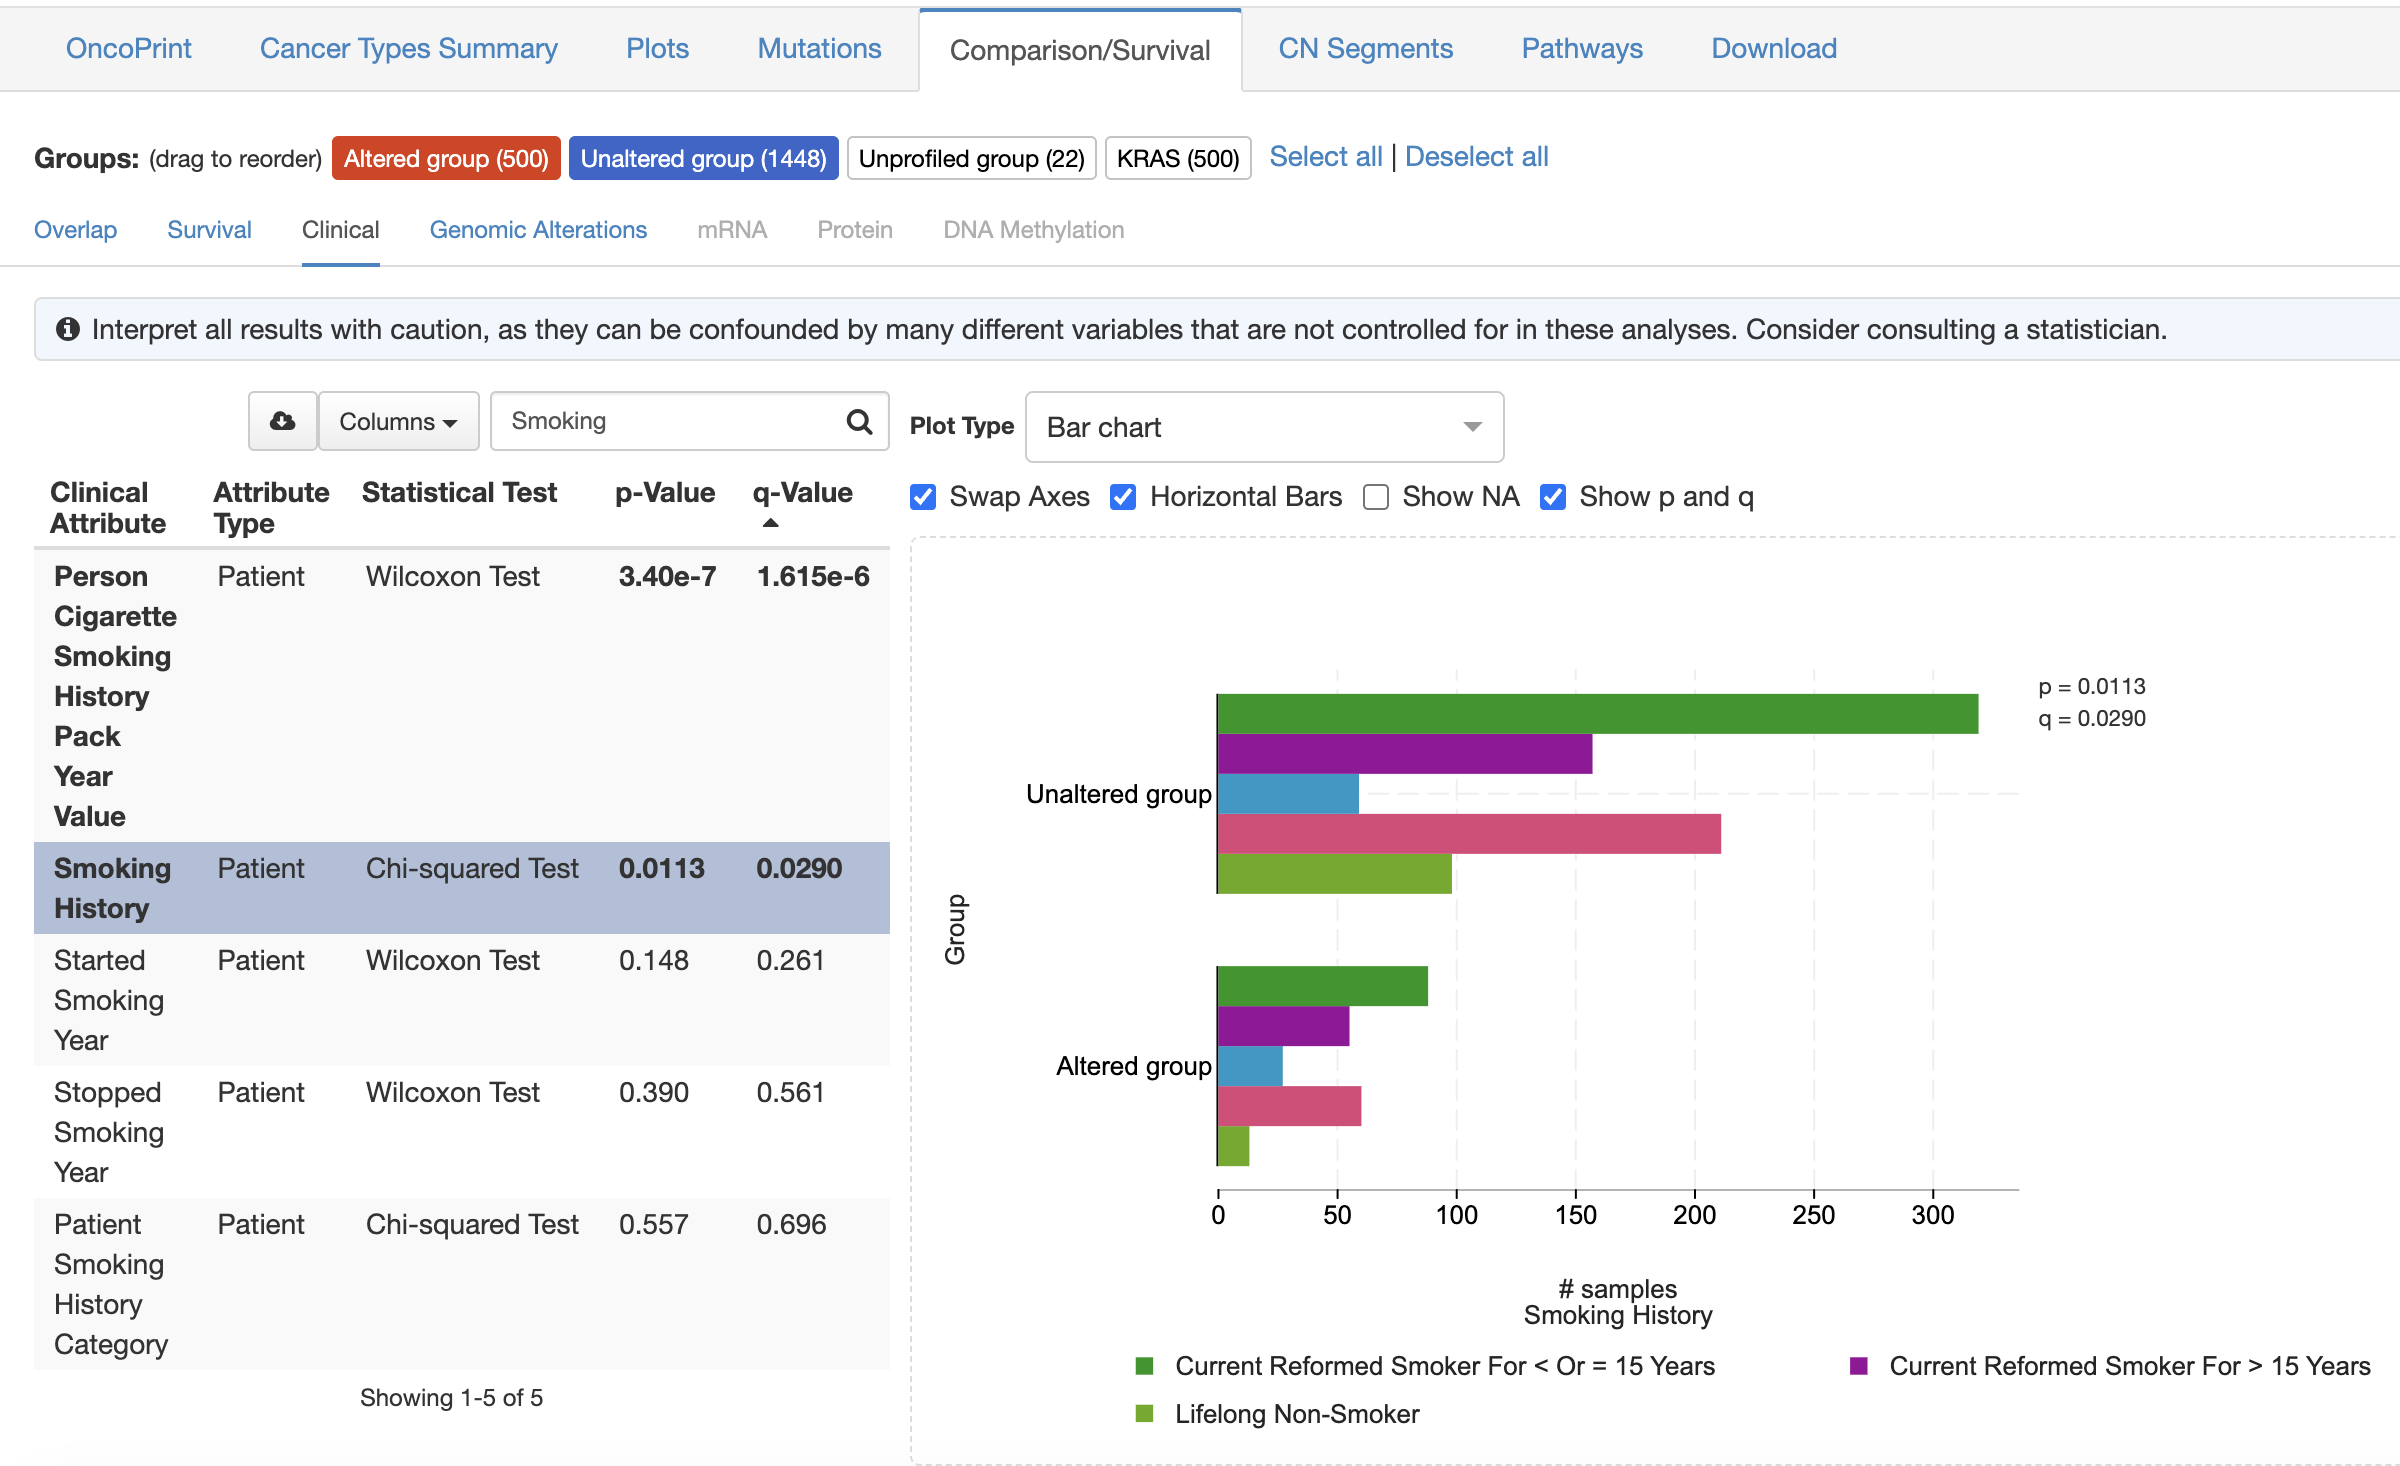Sort by the p-Value column header
Image resolution: width=2400 pixels, height=1466 pixels.
pyautogui.click(x=665, y=493)
